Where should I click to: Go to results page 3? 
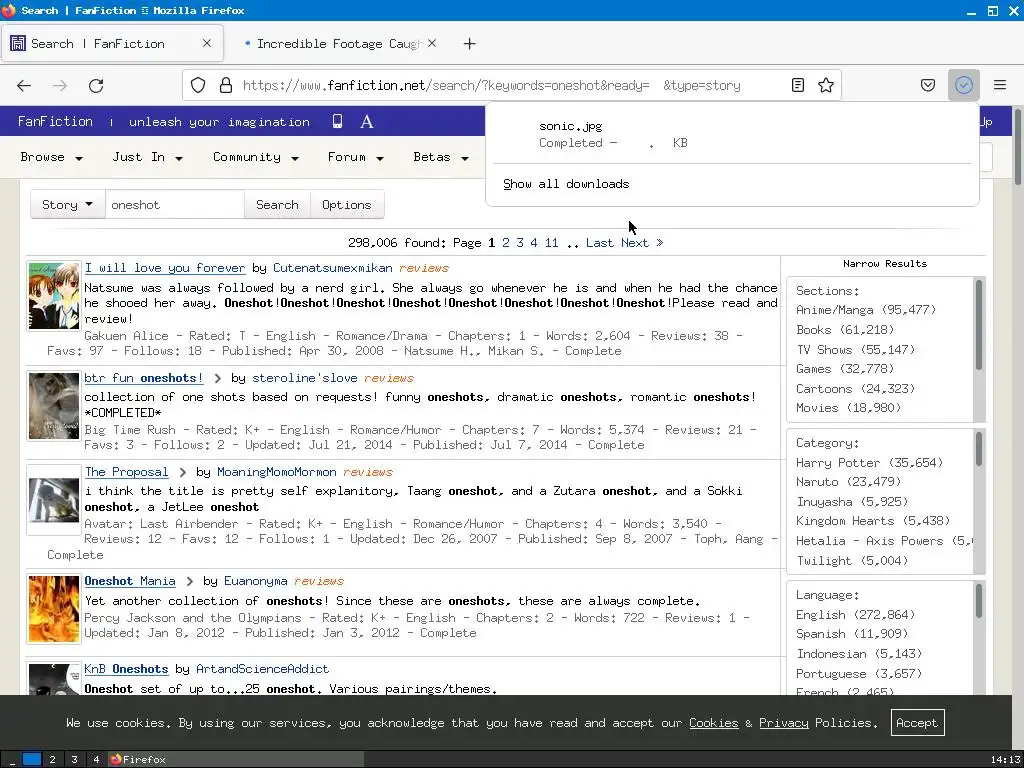[520, 243]
